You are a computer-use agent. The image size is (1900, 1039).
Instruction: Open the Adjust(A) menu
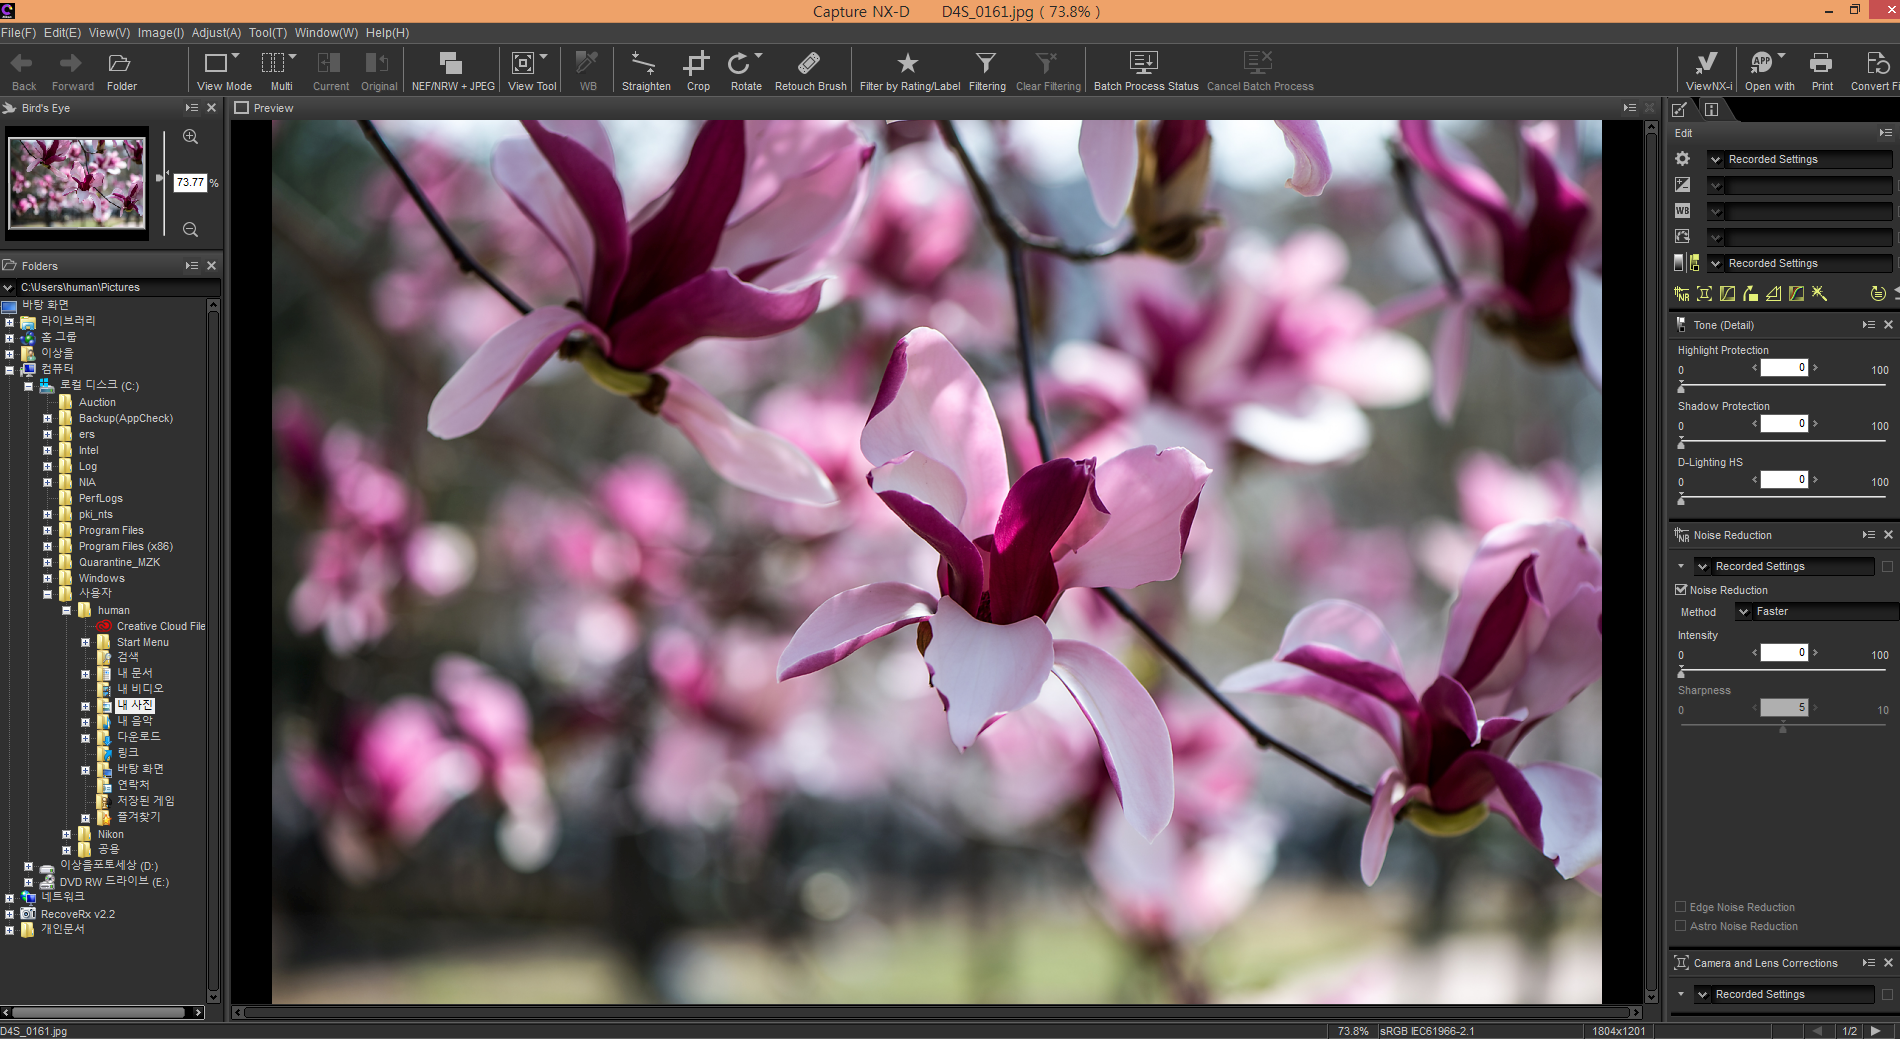pos(216,33)
